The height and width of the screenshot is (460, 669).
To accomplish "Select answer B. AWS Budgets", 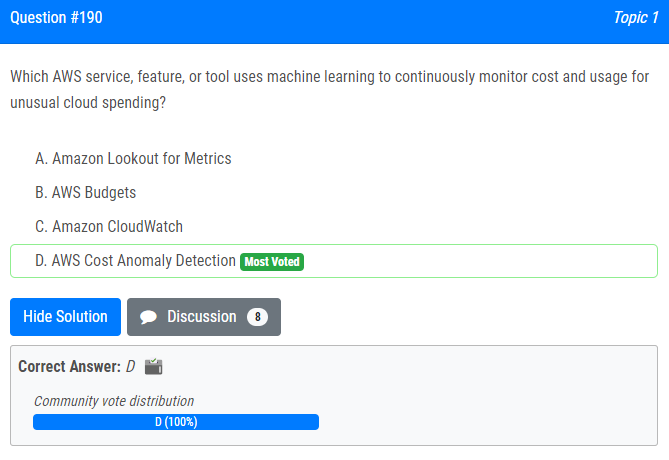I will tap(85, 192).
